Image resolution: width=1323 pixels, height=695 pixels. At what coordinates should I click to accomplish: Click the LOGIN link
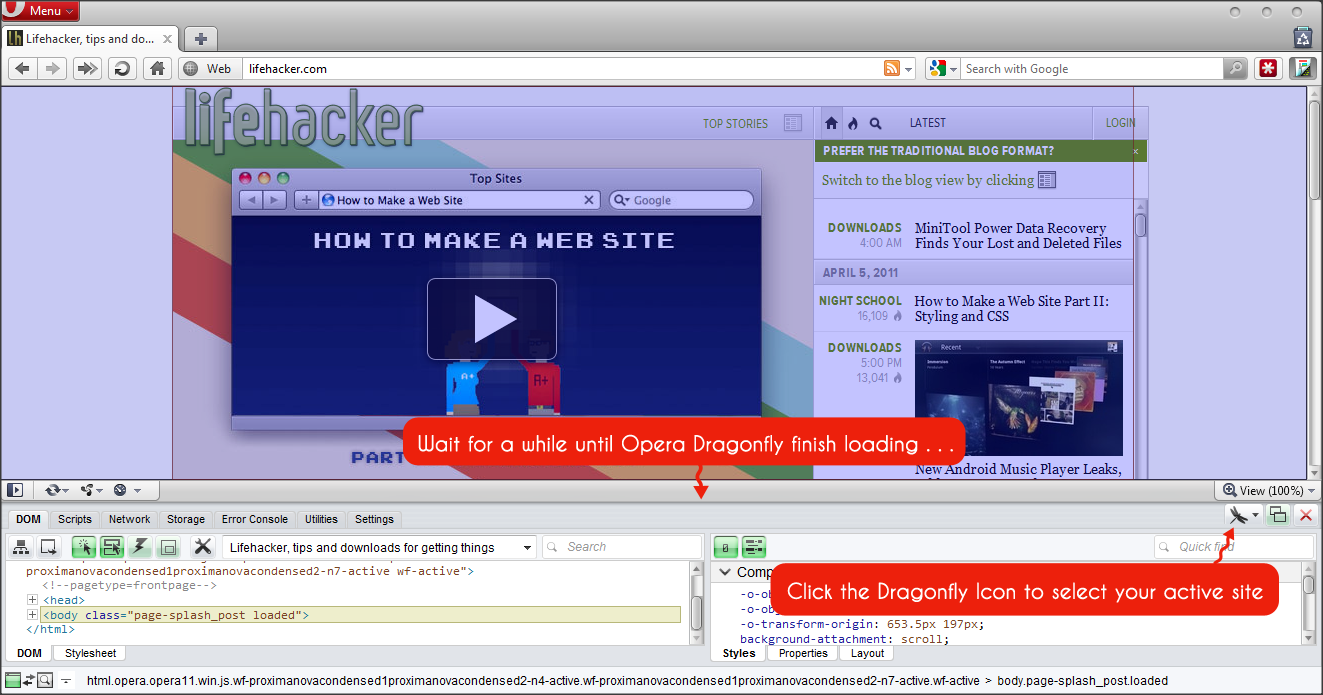click(1120, 123)
